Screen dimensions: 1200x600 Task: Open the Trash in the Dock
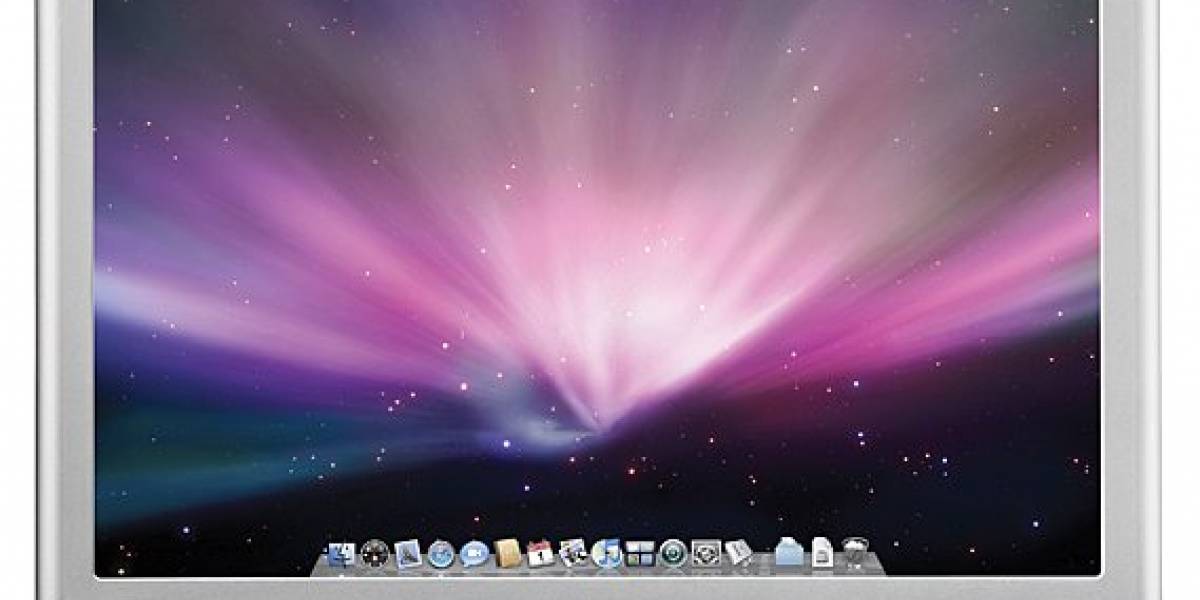click(855, 552)
